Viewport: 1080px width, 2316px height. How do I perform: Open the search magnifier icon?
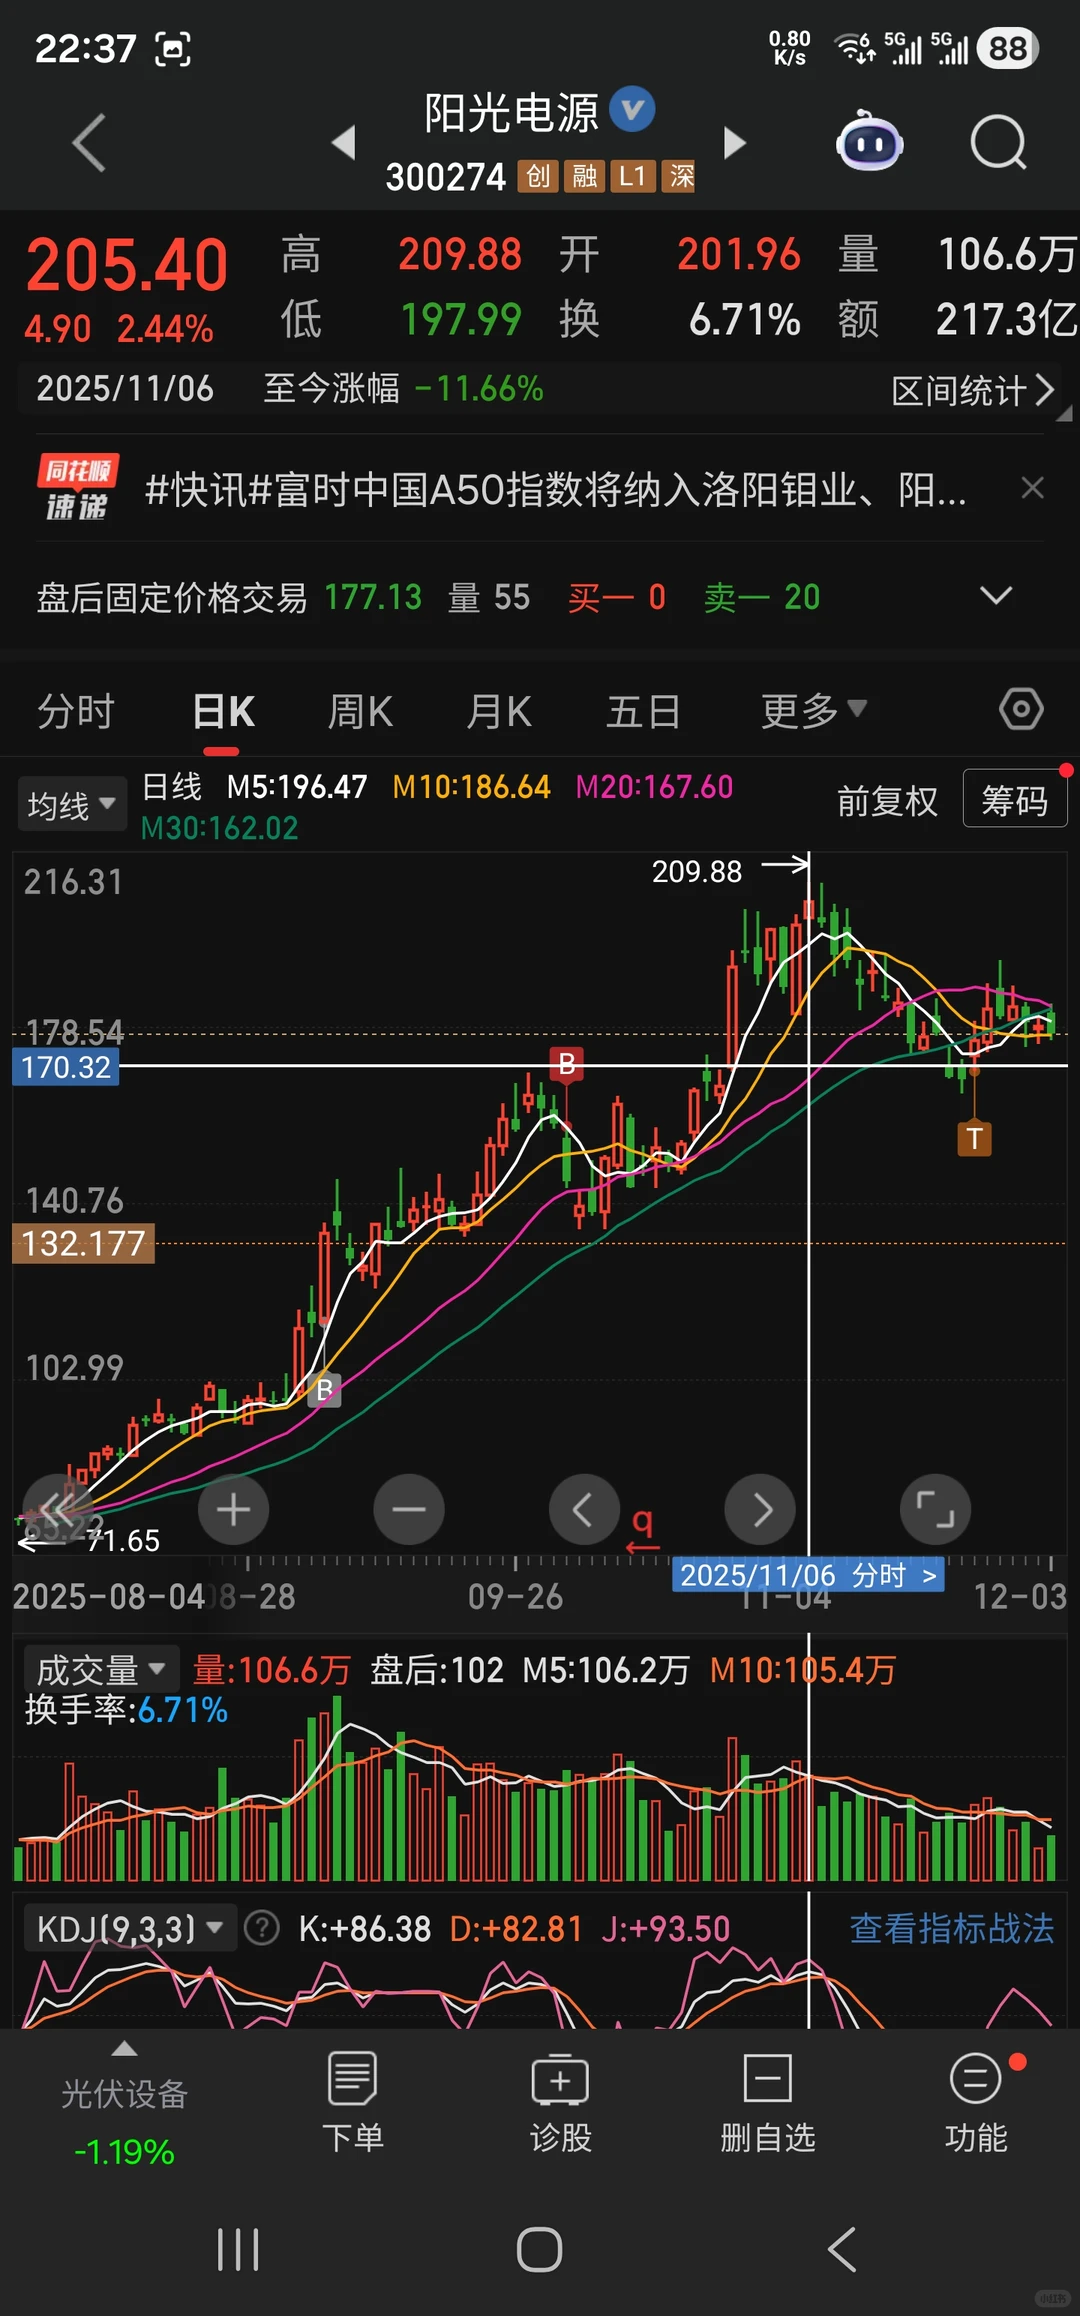(x=999, y=143)
